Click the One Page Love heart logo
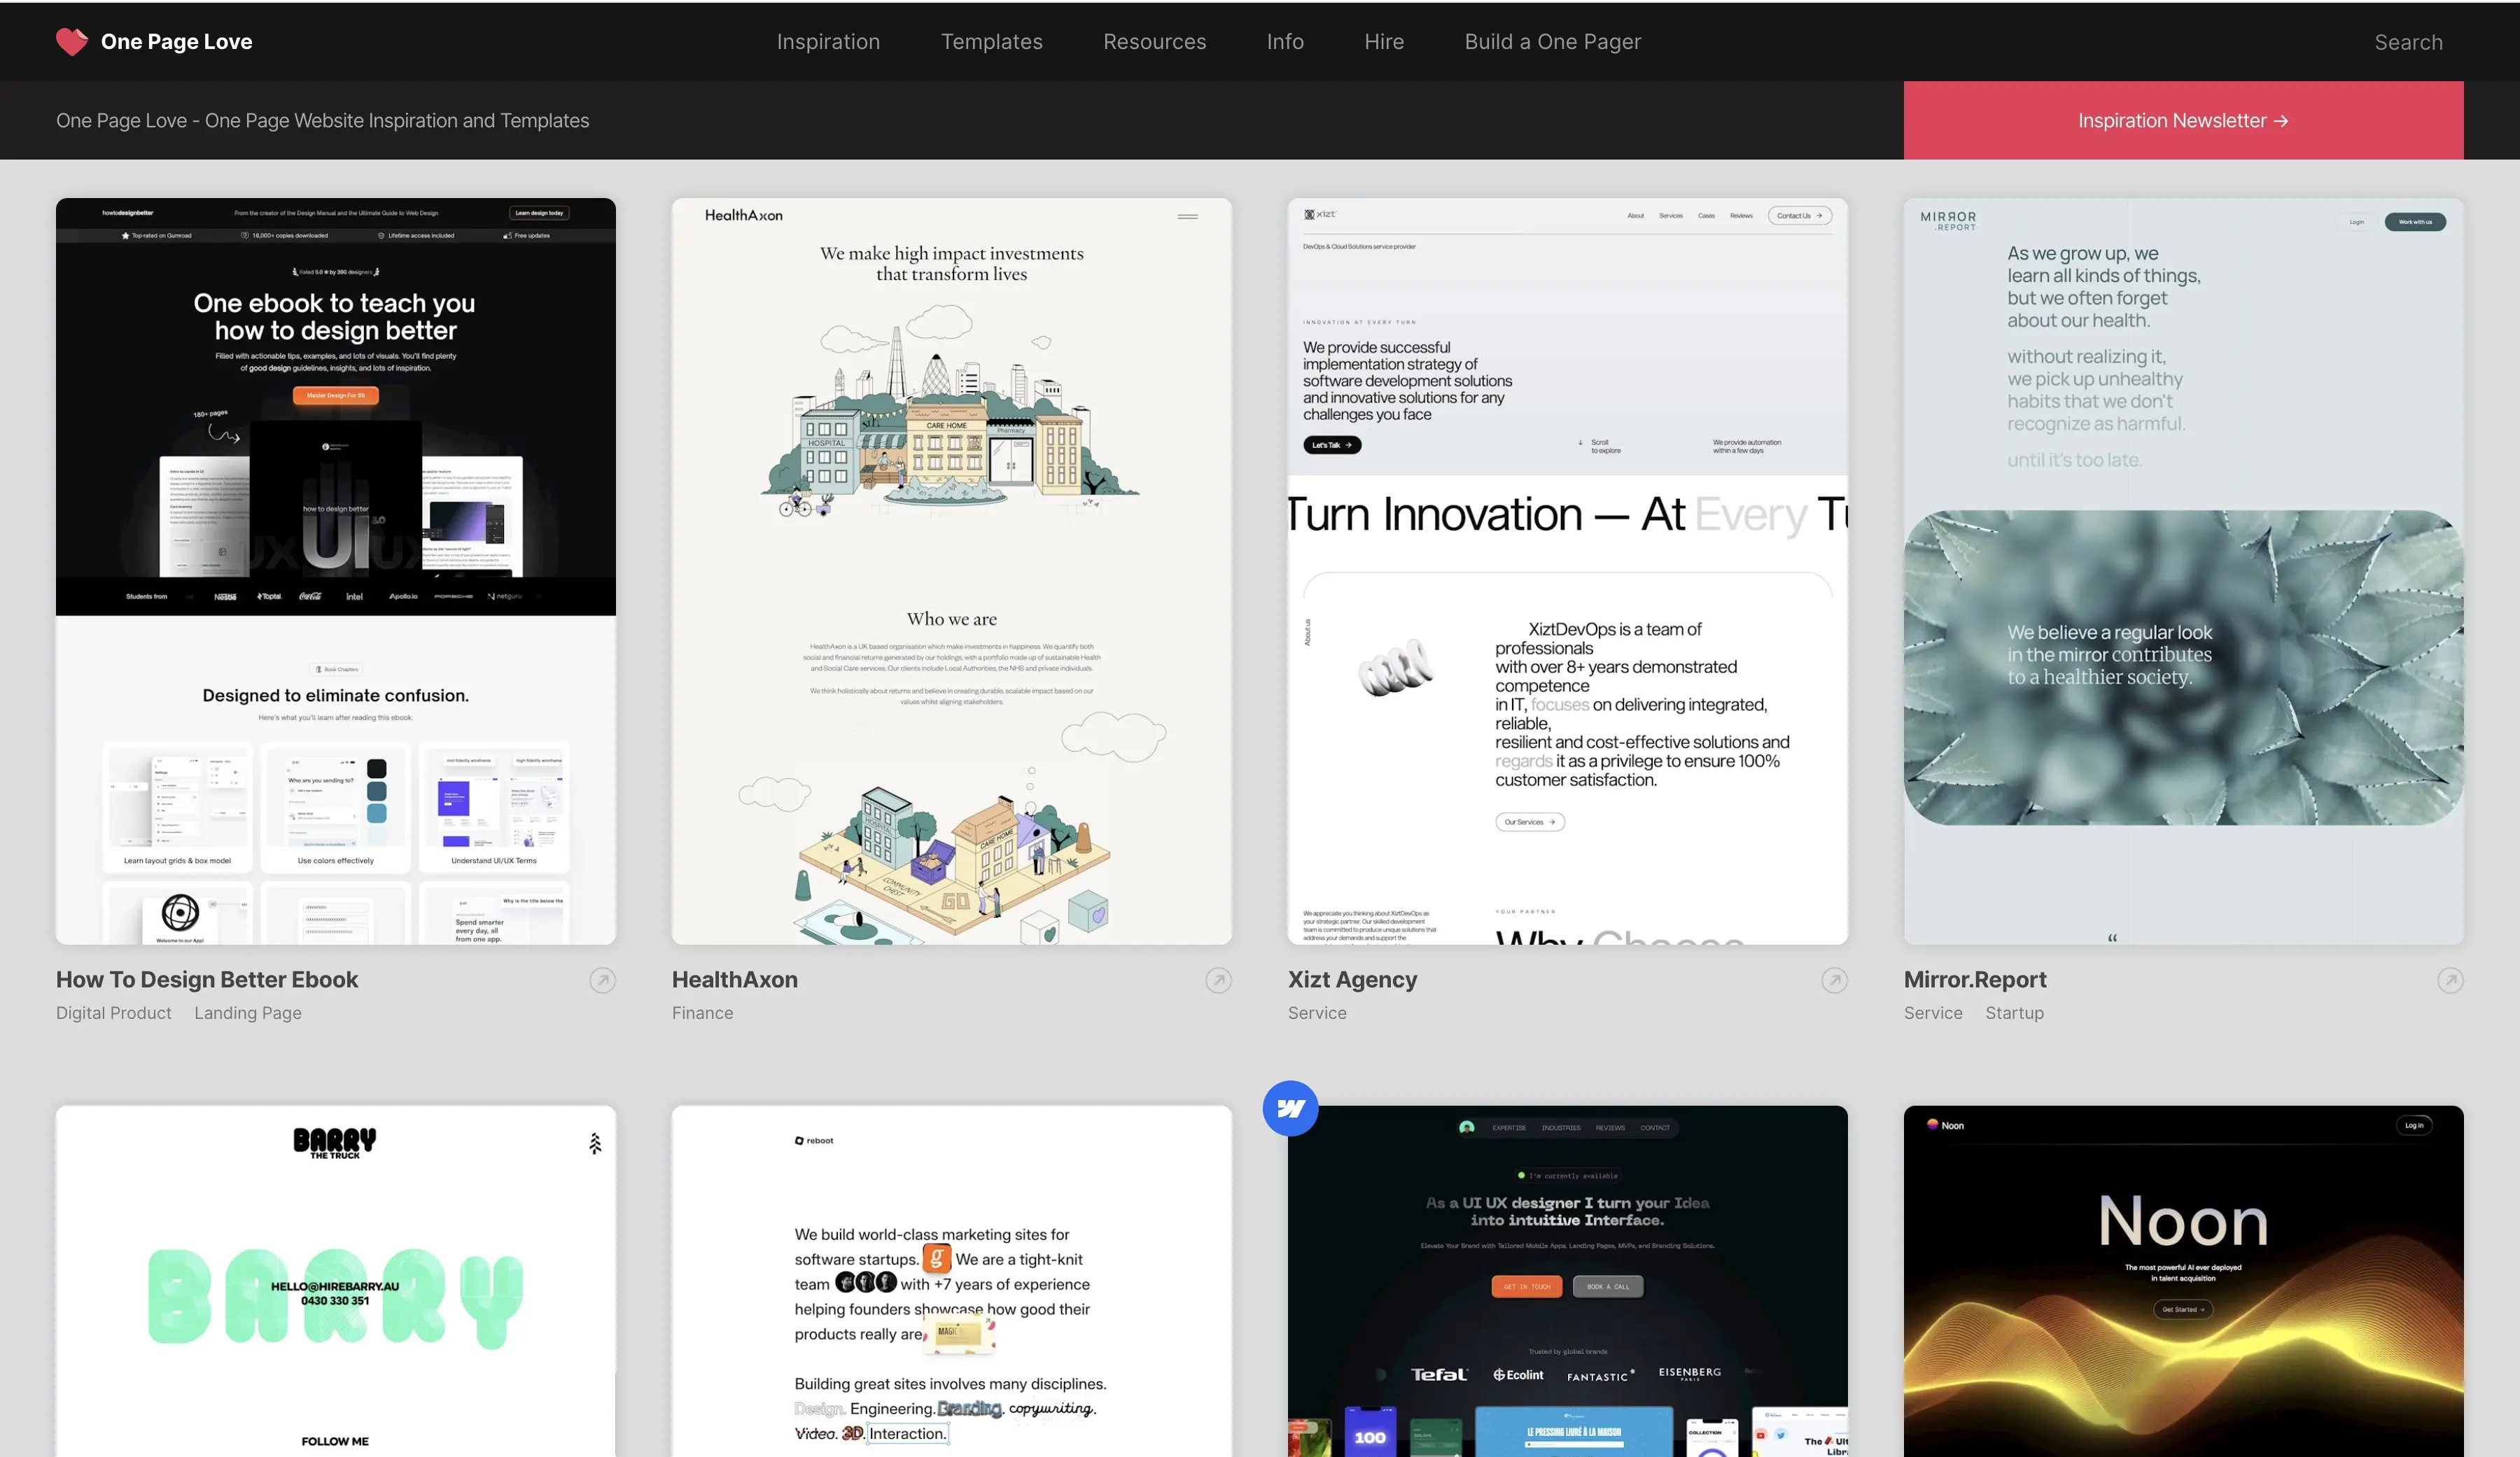 (72, 41)
